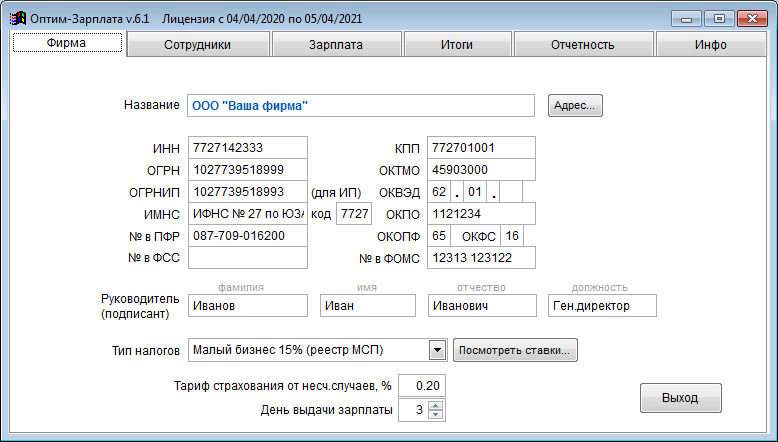Go to the Итоги tab

pos(457,45)
